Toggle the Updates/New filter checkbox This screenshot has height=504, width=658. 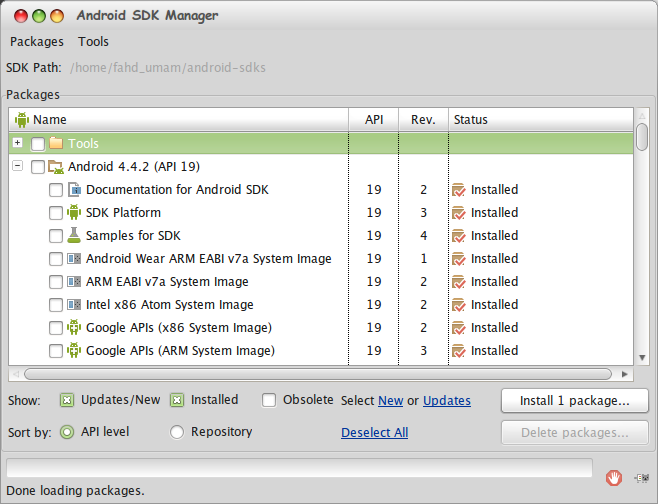(x=68, y=400)
